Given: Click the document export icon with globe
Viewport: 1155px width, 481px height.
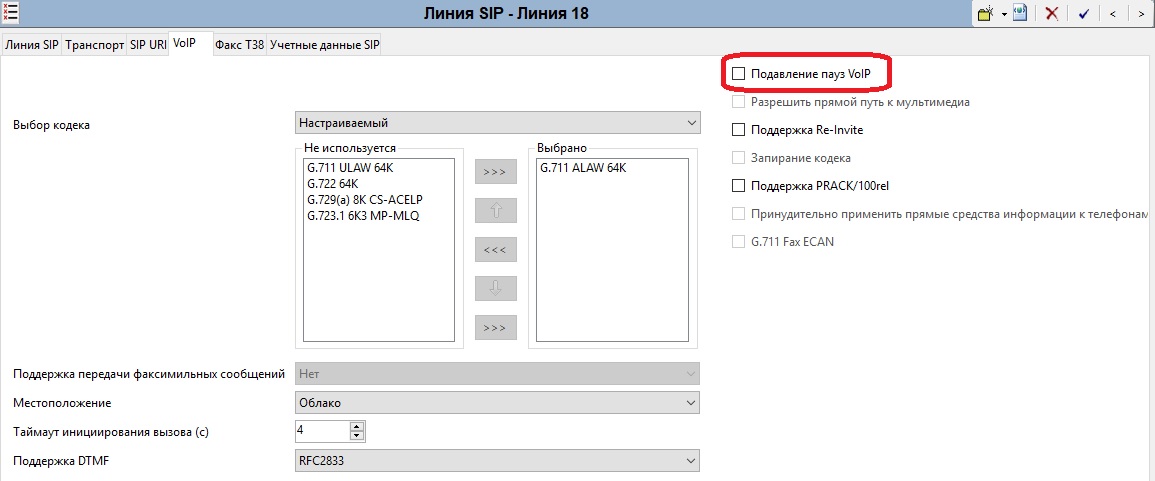Looking at the screenshot, I should point(1019,14).
